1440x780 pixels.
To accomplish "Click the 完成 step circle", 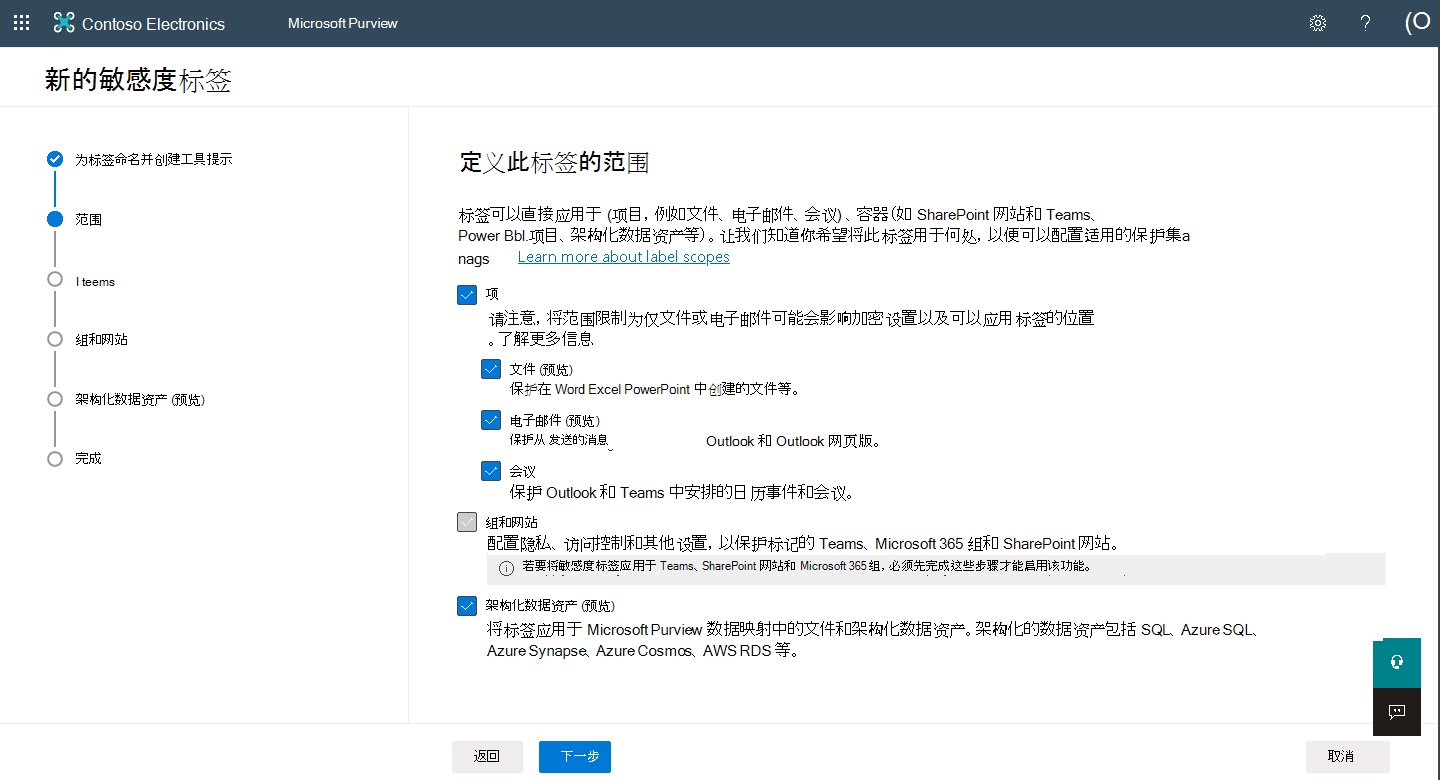I will (55, 458).
